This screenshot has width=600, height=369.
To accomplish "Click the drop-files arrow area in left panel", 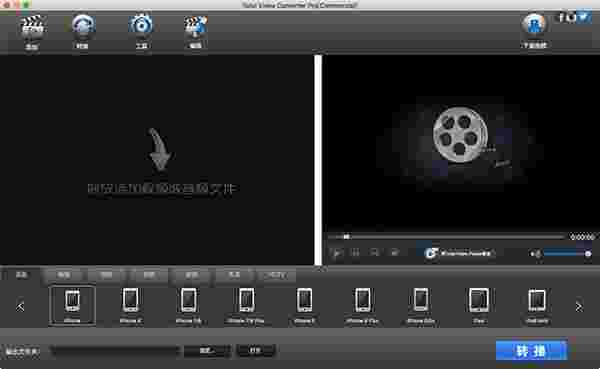I will coord(160,150).
